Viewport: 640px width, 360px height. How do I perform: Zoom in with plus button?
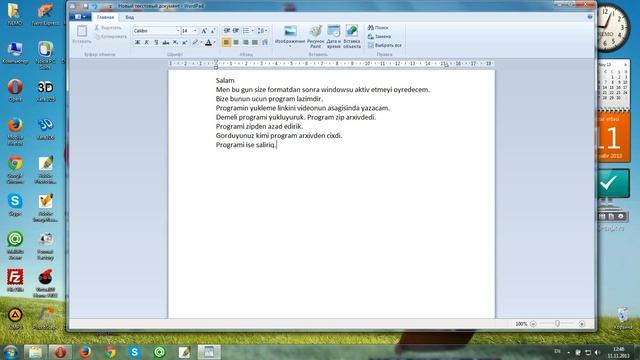tap(582, 324)
